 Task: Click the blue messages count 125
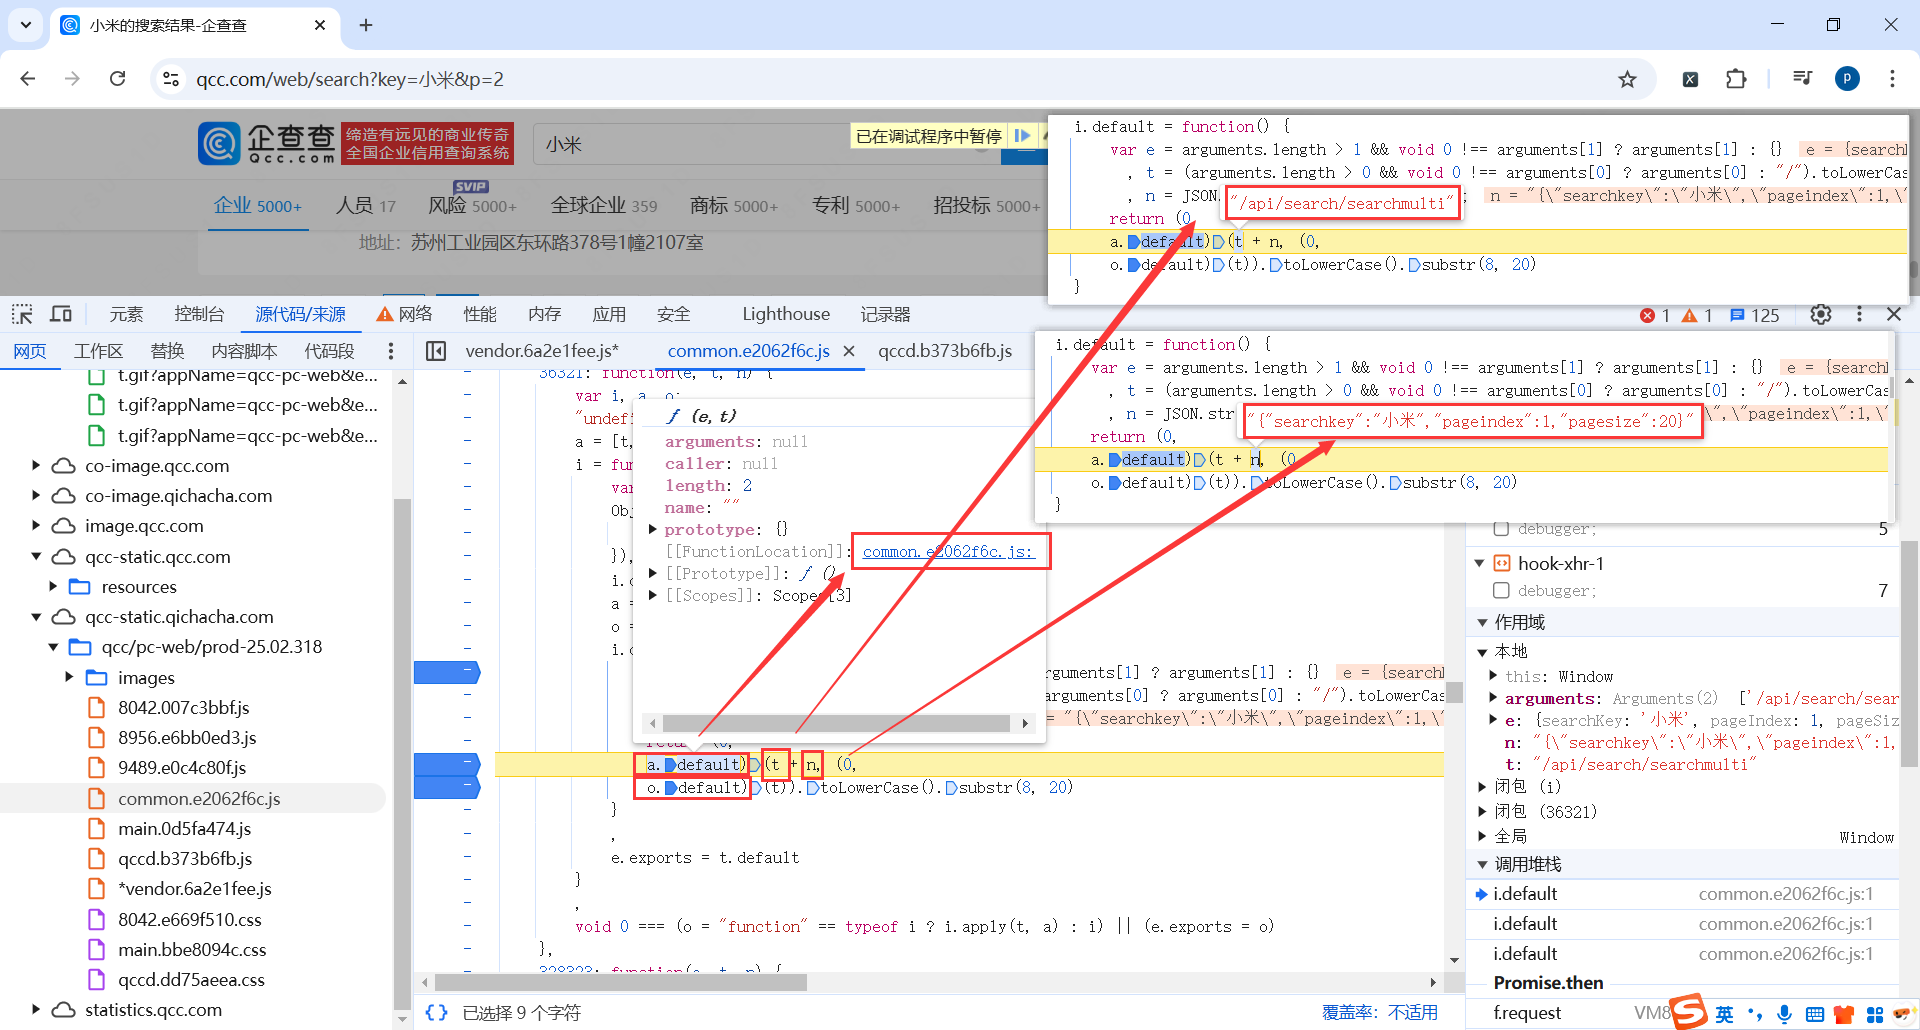[1755, 315]
